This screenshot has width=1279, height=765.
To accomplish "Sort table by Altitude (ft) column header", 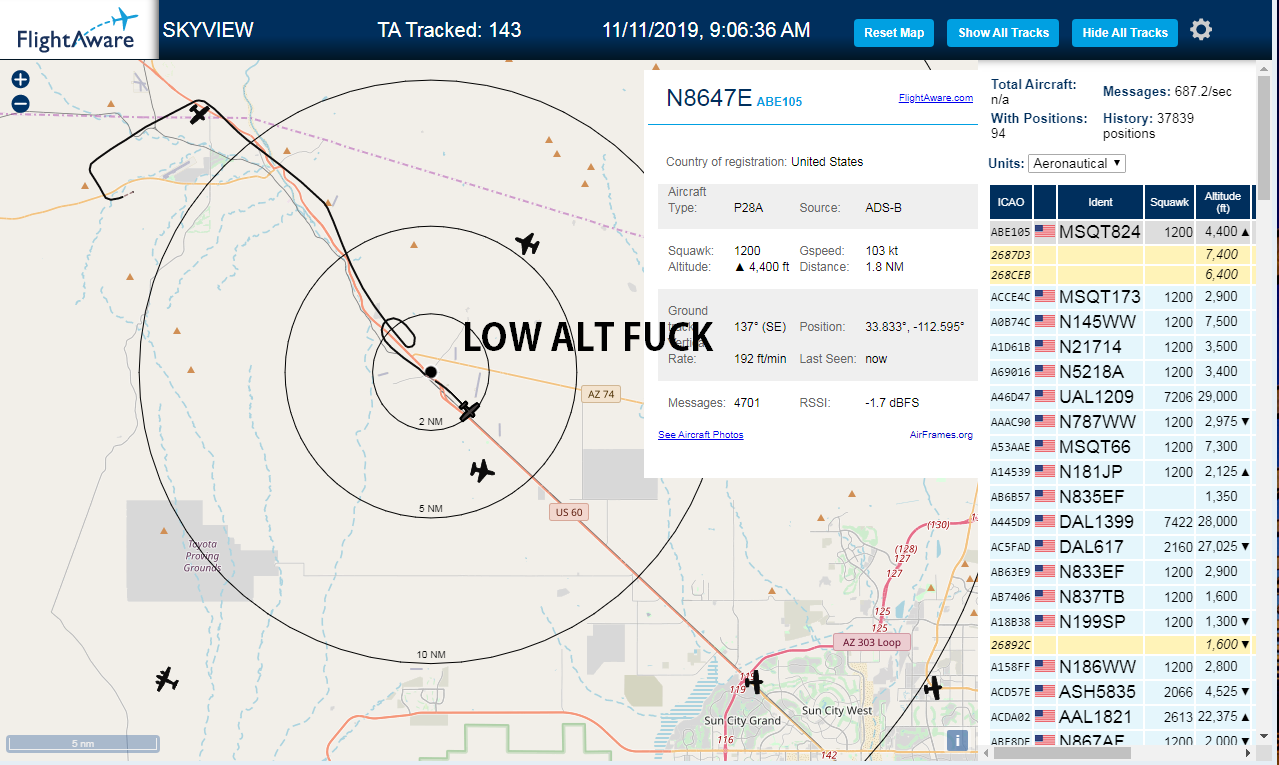I will pos(1222,202).
